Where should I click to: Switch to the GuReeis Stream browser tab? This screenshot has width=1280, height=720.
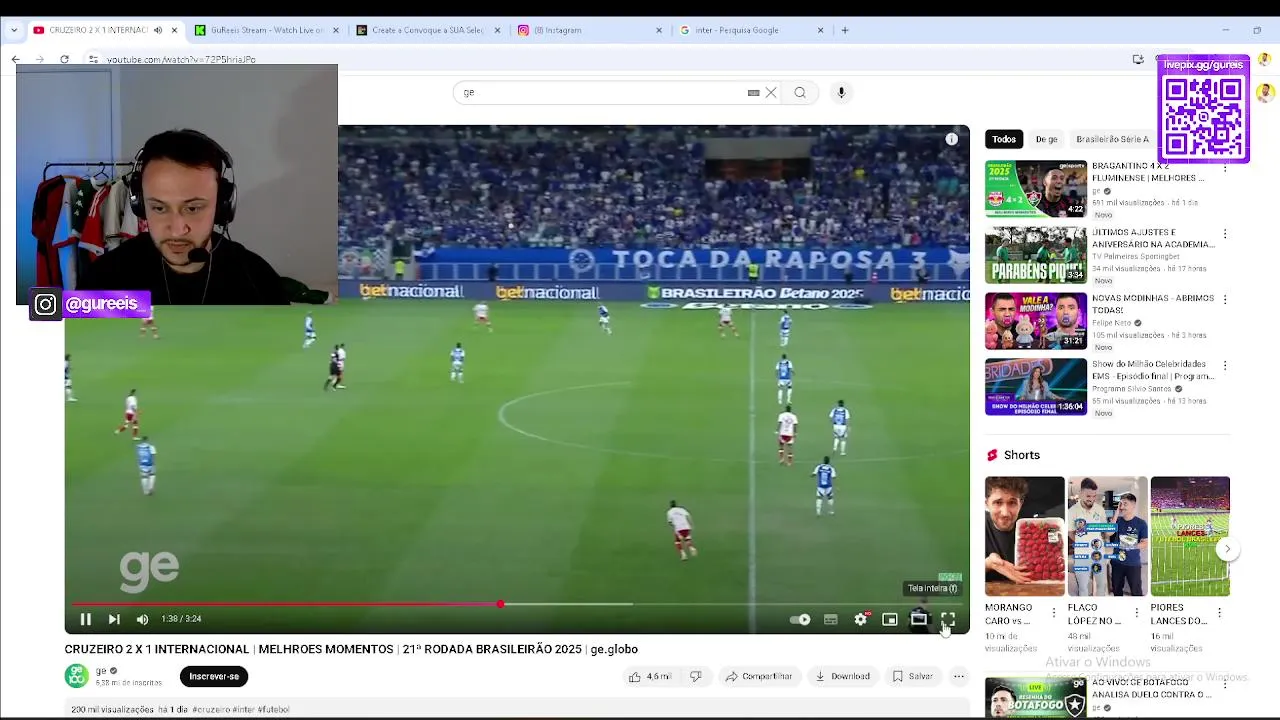pyautogui.click(x=266, y=30)
